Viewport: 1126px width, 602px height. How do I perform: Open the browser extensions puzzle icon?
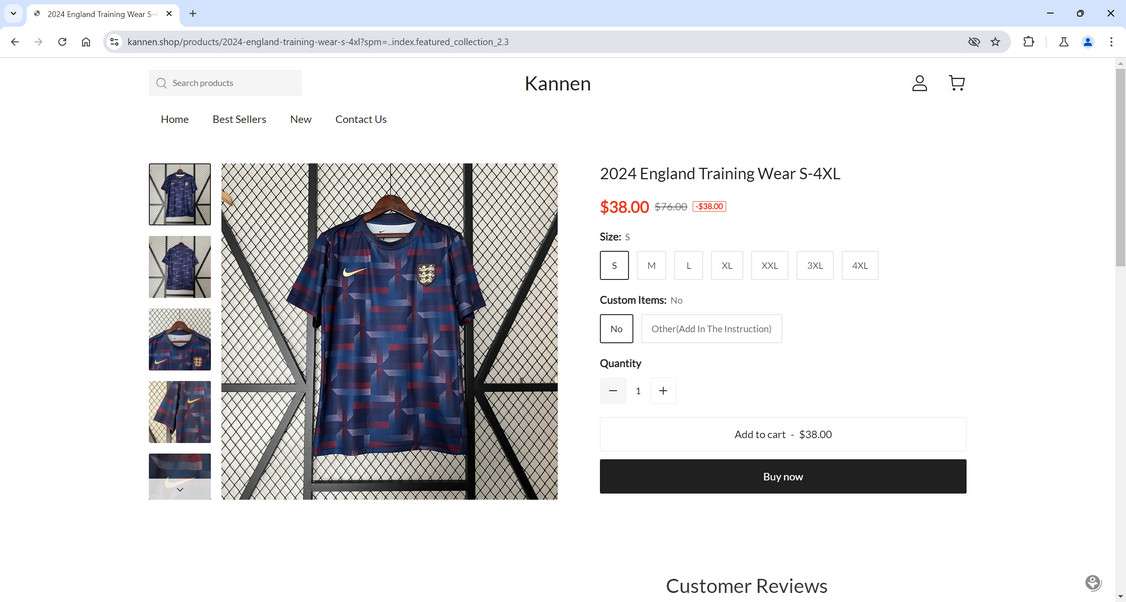(1028, 42)
